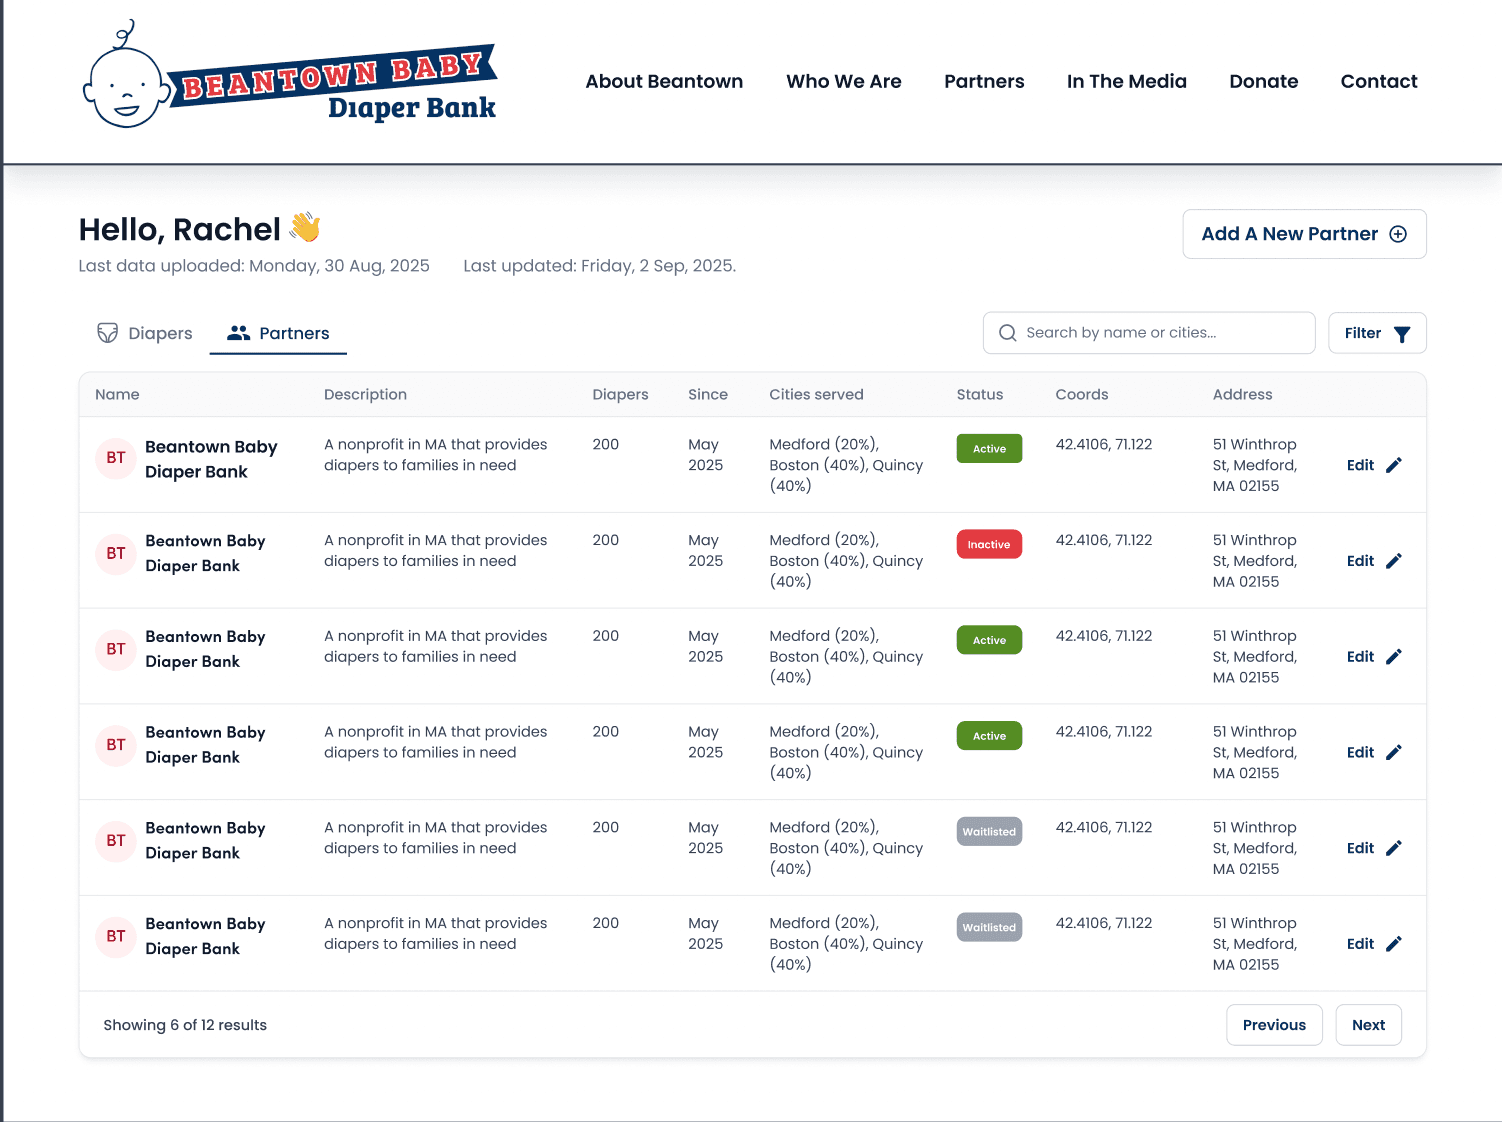Click the red Inactive status badge

click(988, 545)
